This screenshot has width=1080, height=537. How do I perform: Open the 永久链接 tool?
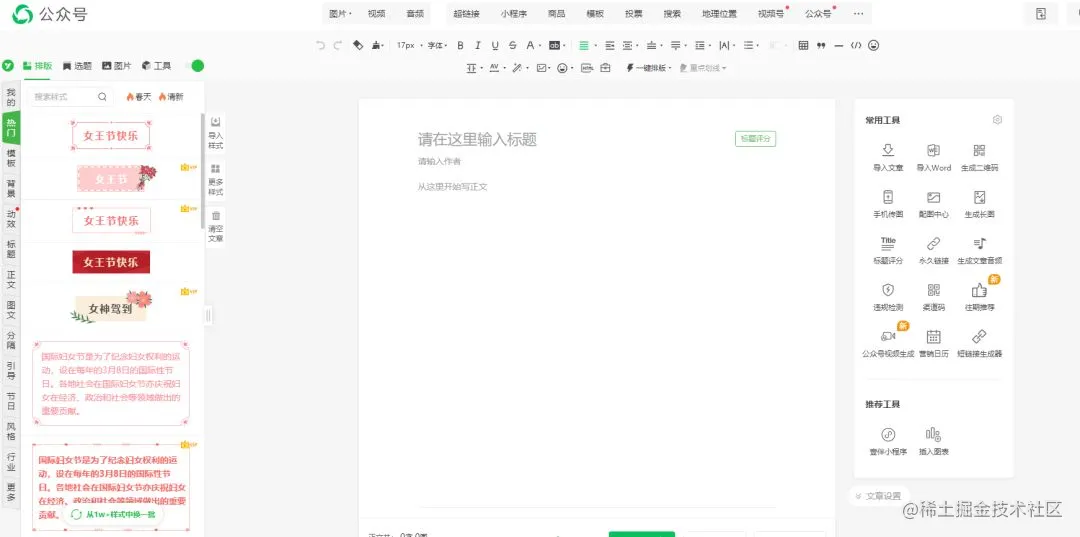[x=933, y=251]
